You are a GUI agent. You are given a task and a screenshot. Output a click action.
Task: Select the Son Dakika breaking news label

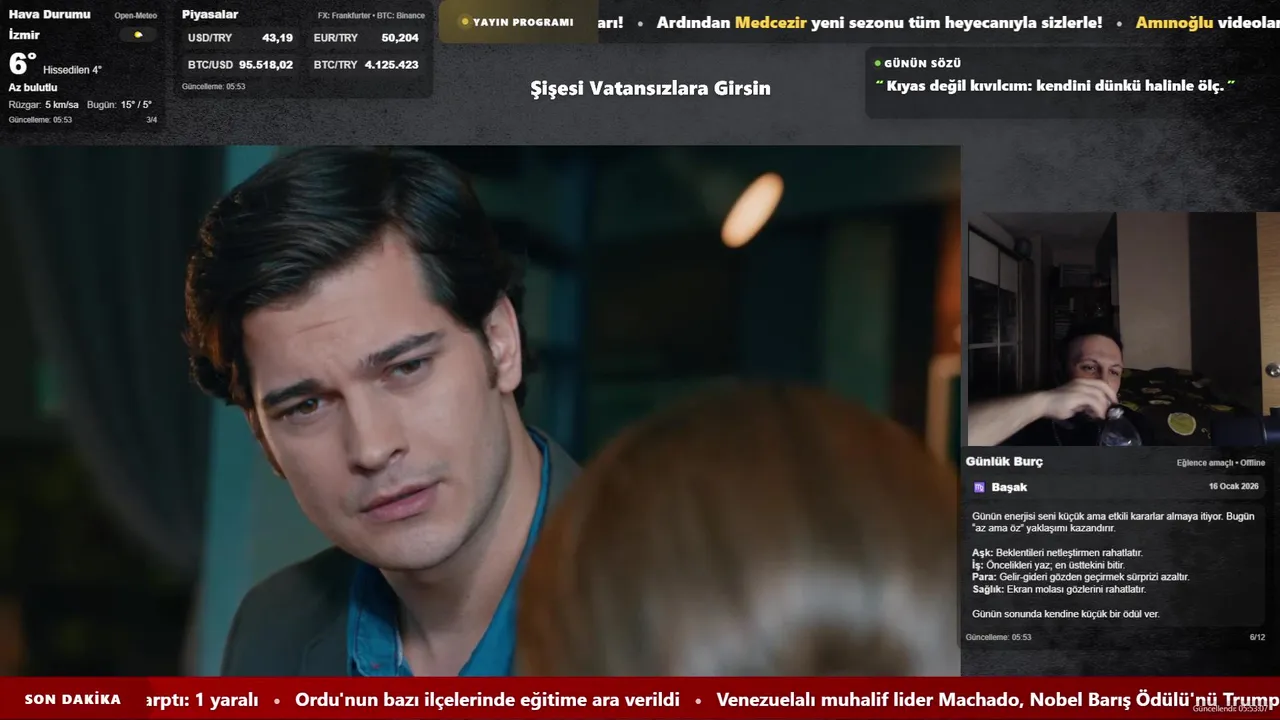73,700
